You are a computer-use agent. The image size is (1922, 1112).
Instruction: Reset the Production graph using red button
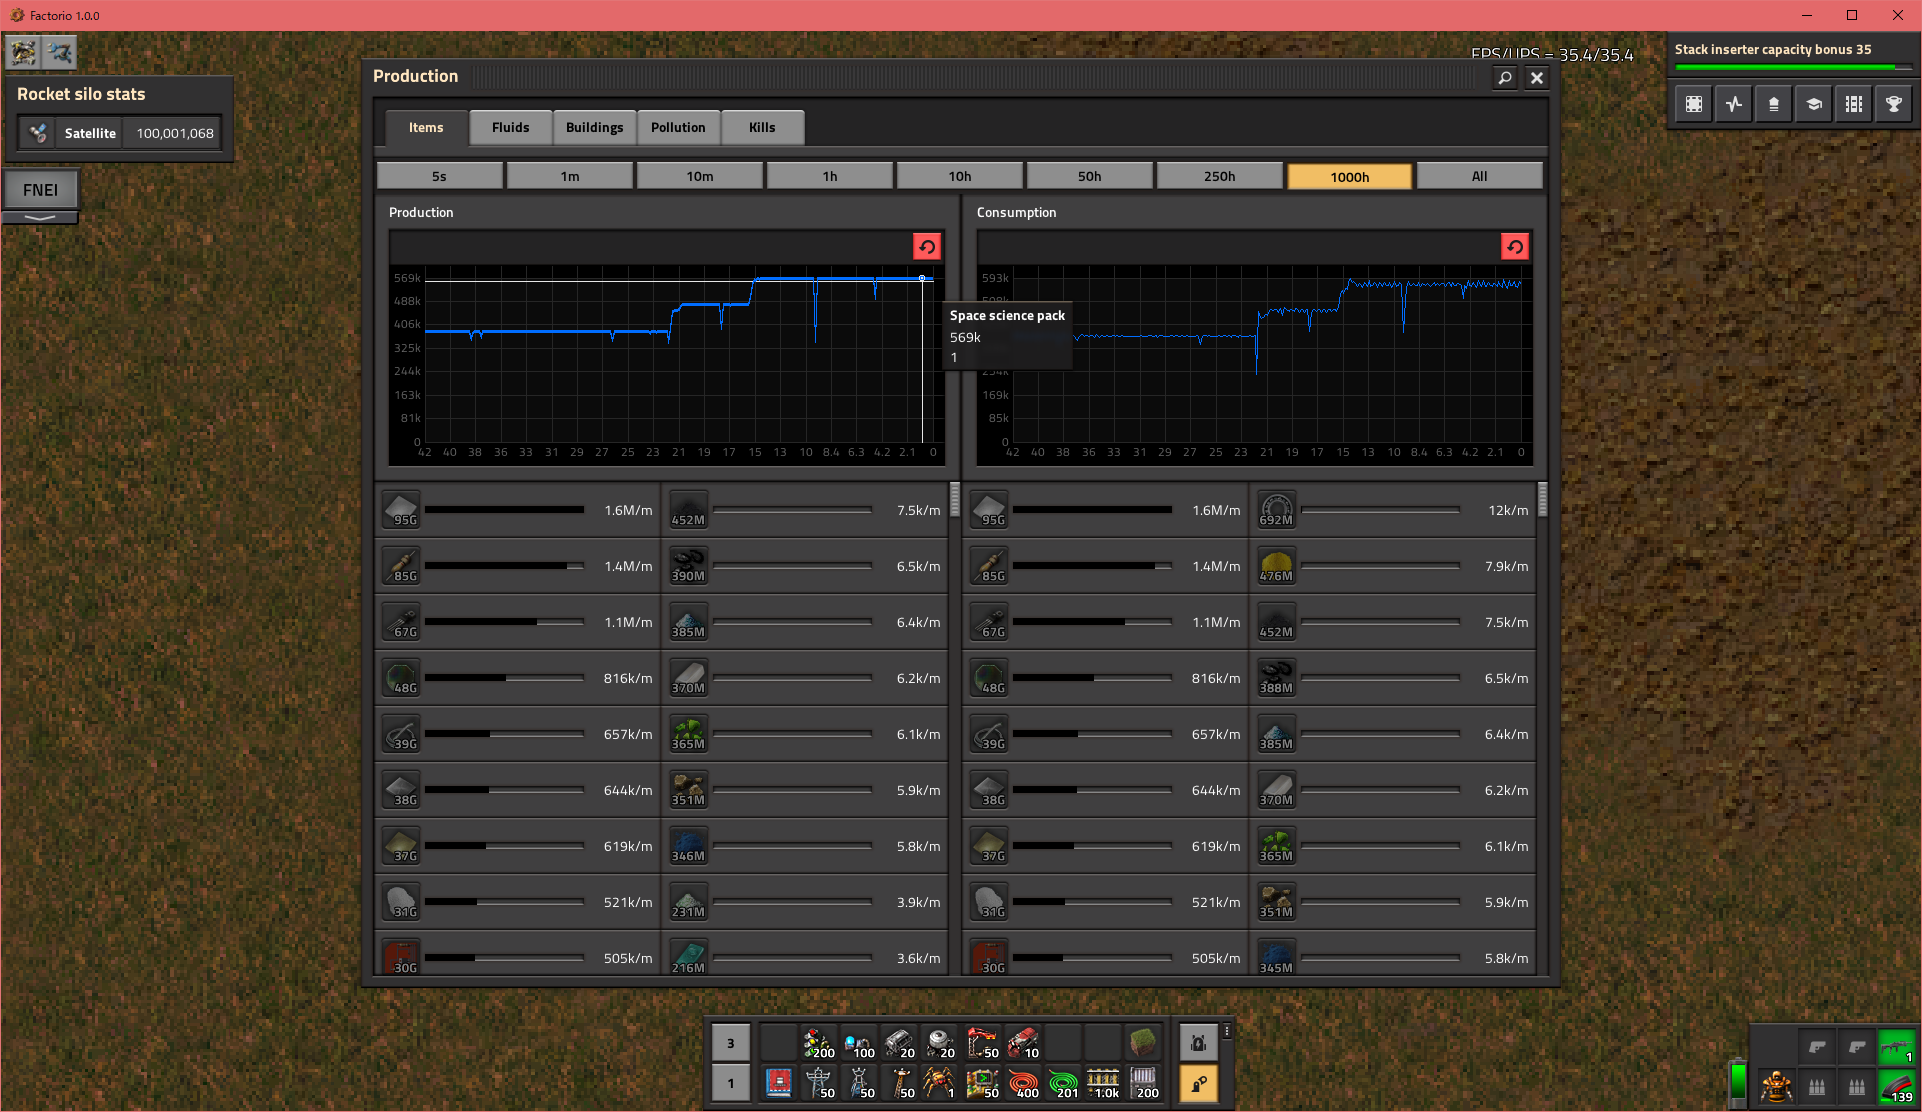click(x=927, y=247)
